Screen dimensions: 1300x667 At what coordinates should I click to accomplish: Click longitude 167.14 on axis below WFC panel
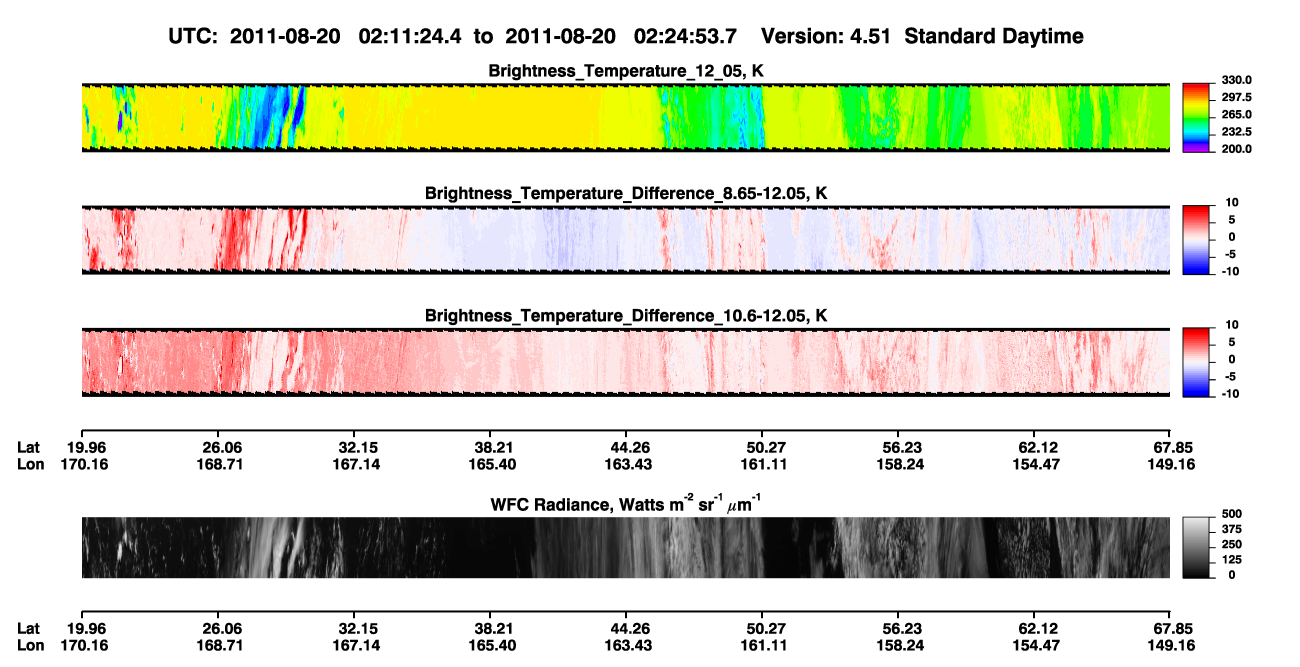(358, 647)
